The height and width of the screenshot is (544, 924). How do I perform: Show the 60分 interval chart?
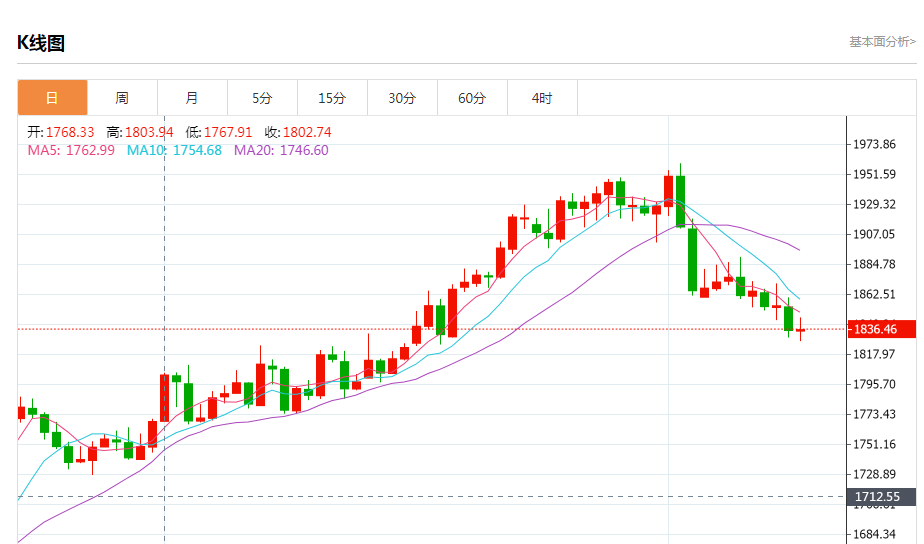[472, 98]
